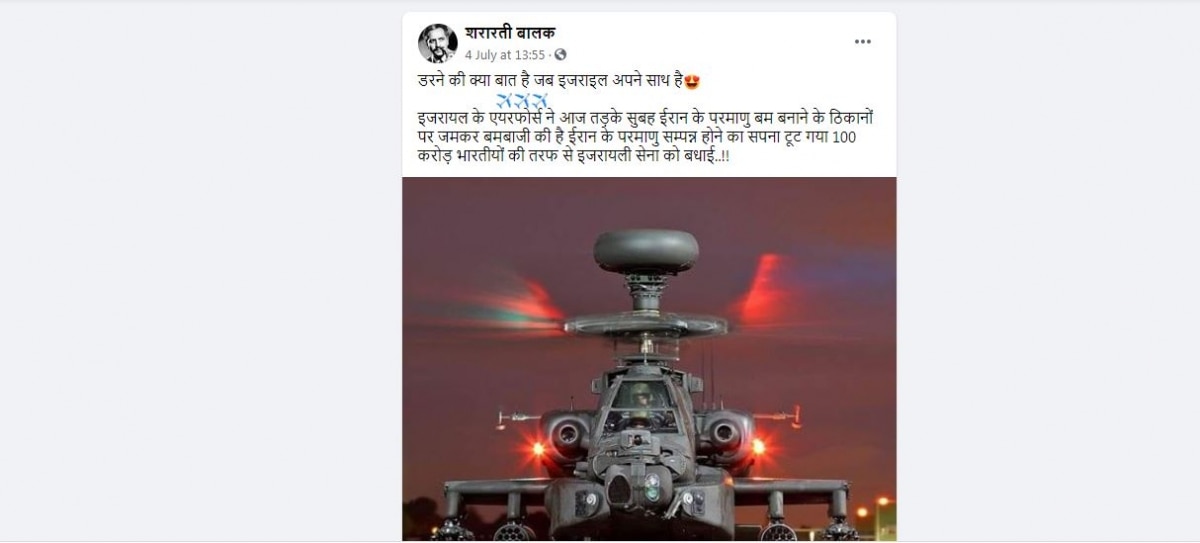Screen dimensions: 1200x543
Task: Click the globe public privacy icon
Action: tap(560, 55)
